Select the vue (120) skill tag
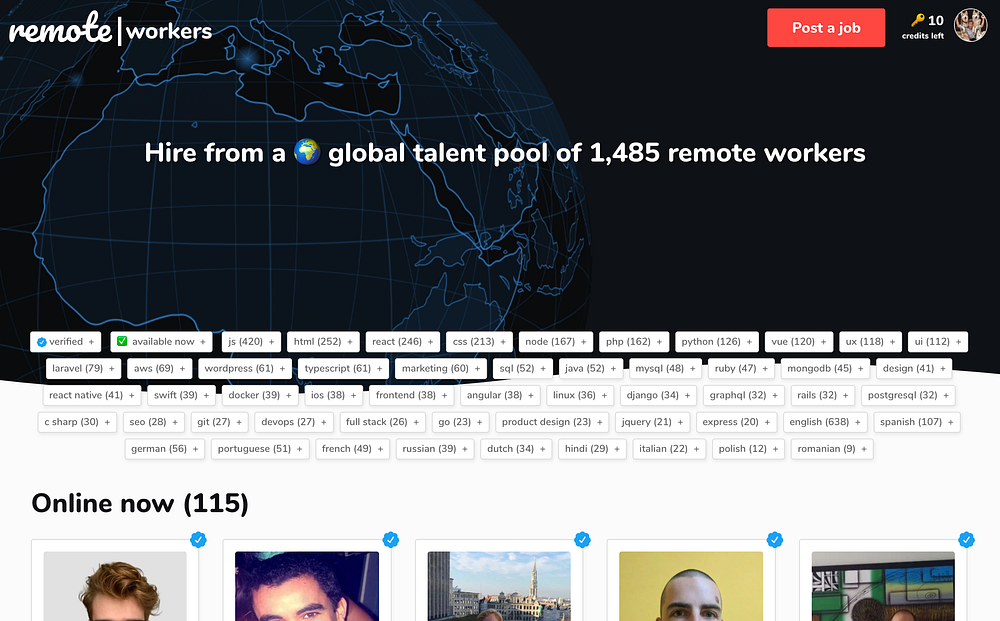Screen dimensions: 1000x621 pyautogui.click(x=799, y=342)
